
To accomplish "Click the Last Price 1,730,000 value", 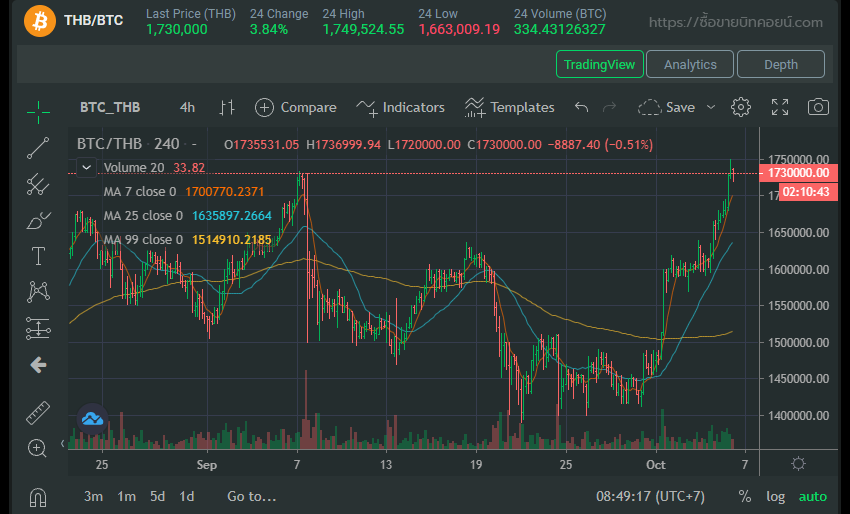I will pos(177,29).
